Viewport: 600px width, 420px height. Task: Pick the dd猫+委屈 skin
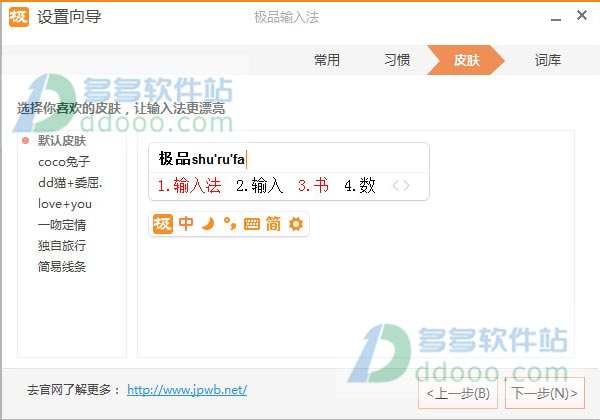coord(70,183)
